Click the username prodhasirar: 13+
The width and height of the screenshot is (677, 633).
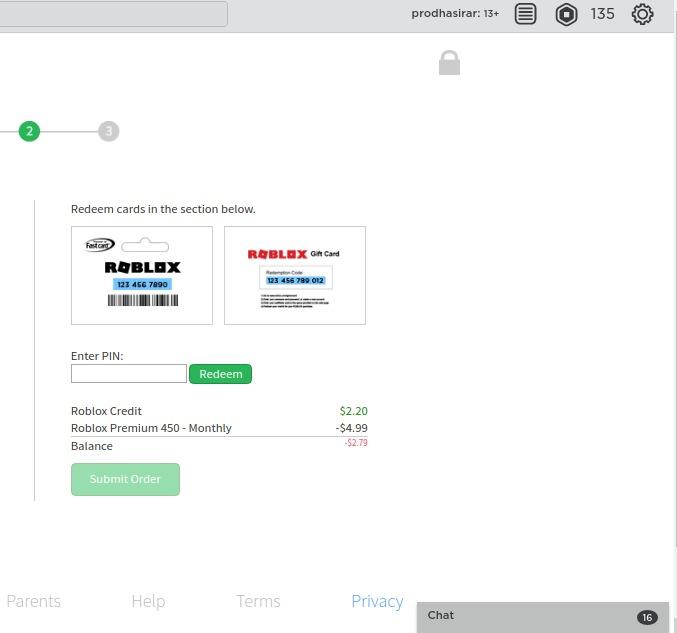click(455, 13)
